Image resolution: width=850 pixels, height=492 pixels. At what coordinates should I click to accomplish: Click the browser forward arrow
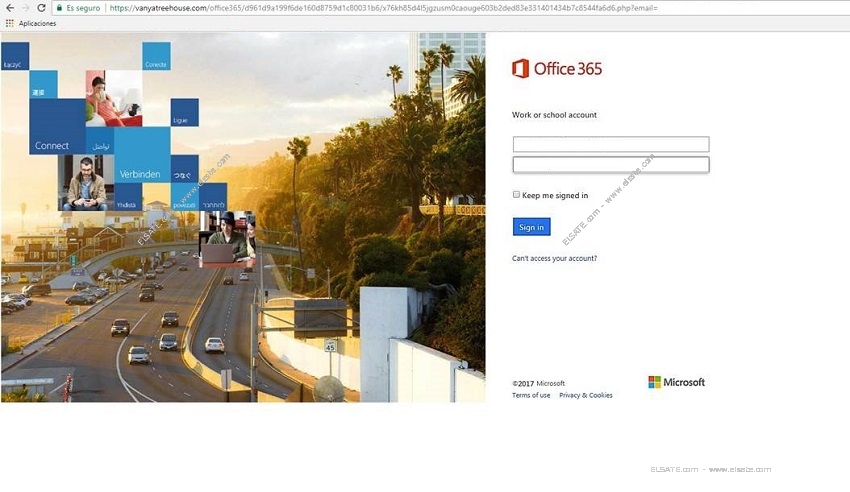coord(25,8)
